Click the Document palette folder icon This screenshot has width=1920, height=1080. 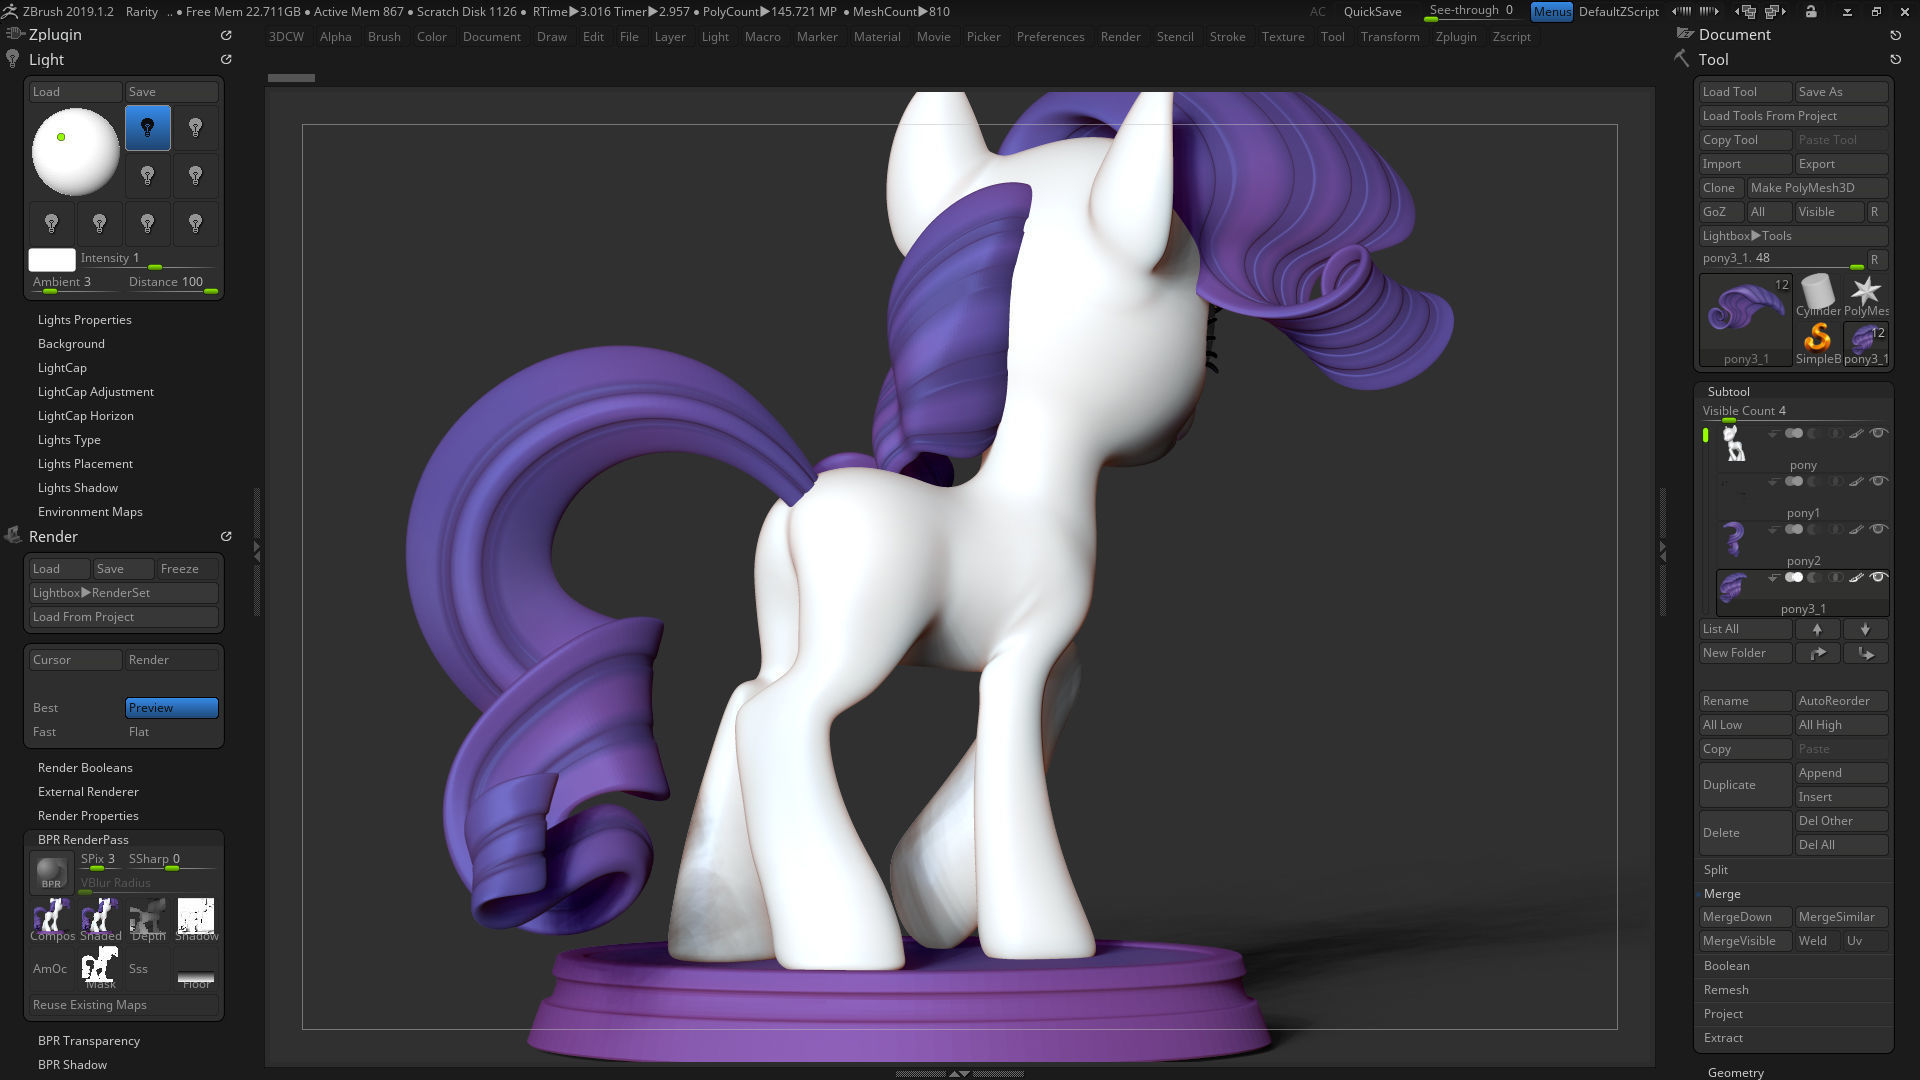click(x=1685, y=34)
